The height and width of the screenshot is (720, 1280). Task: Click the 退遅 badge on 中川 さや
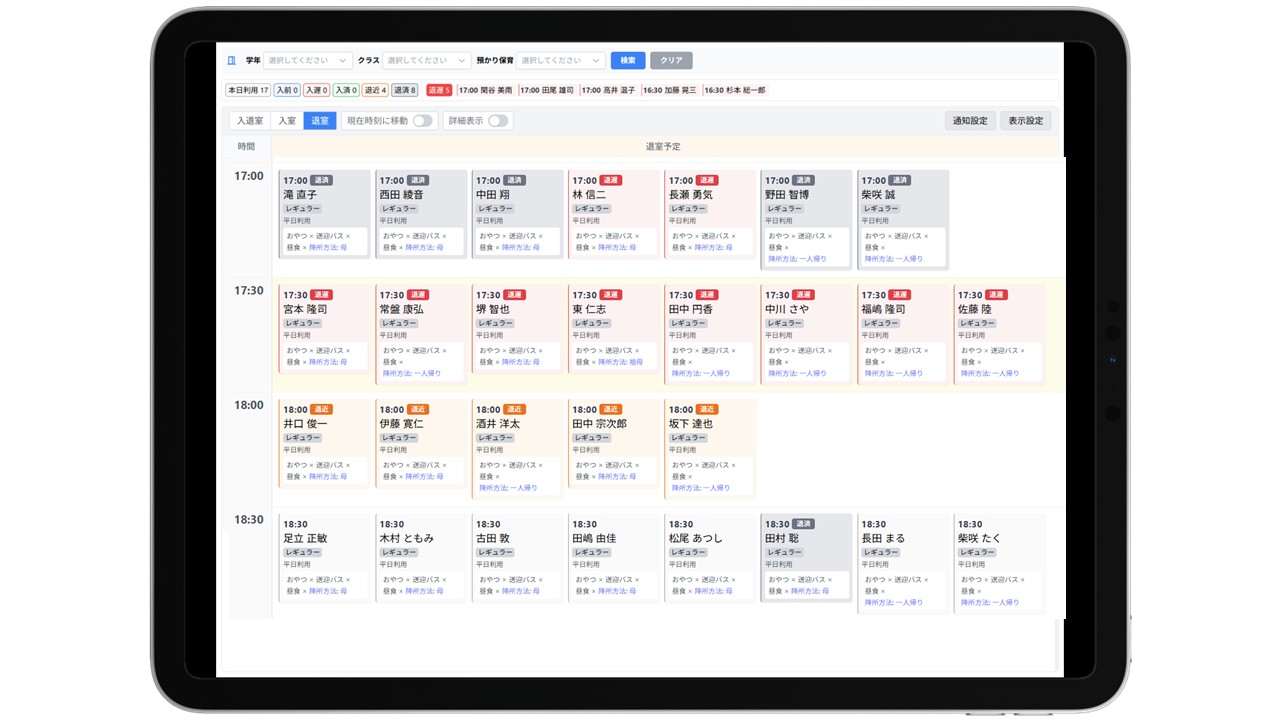803,295
